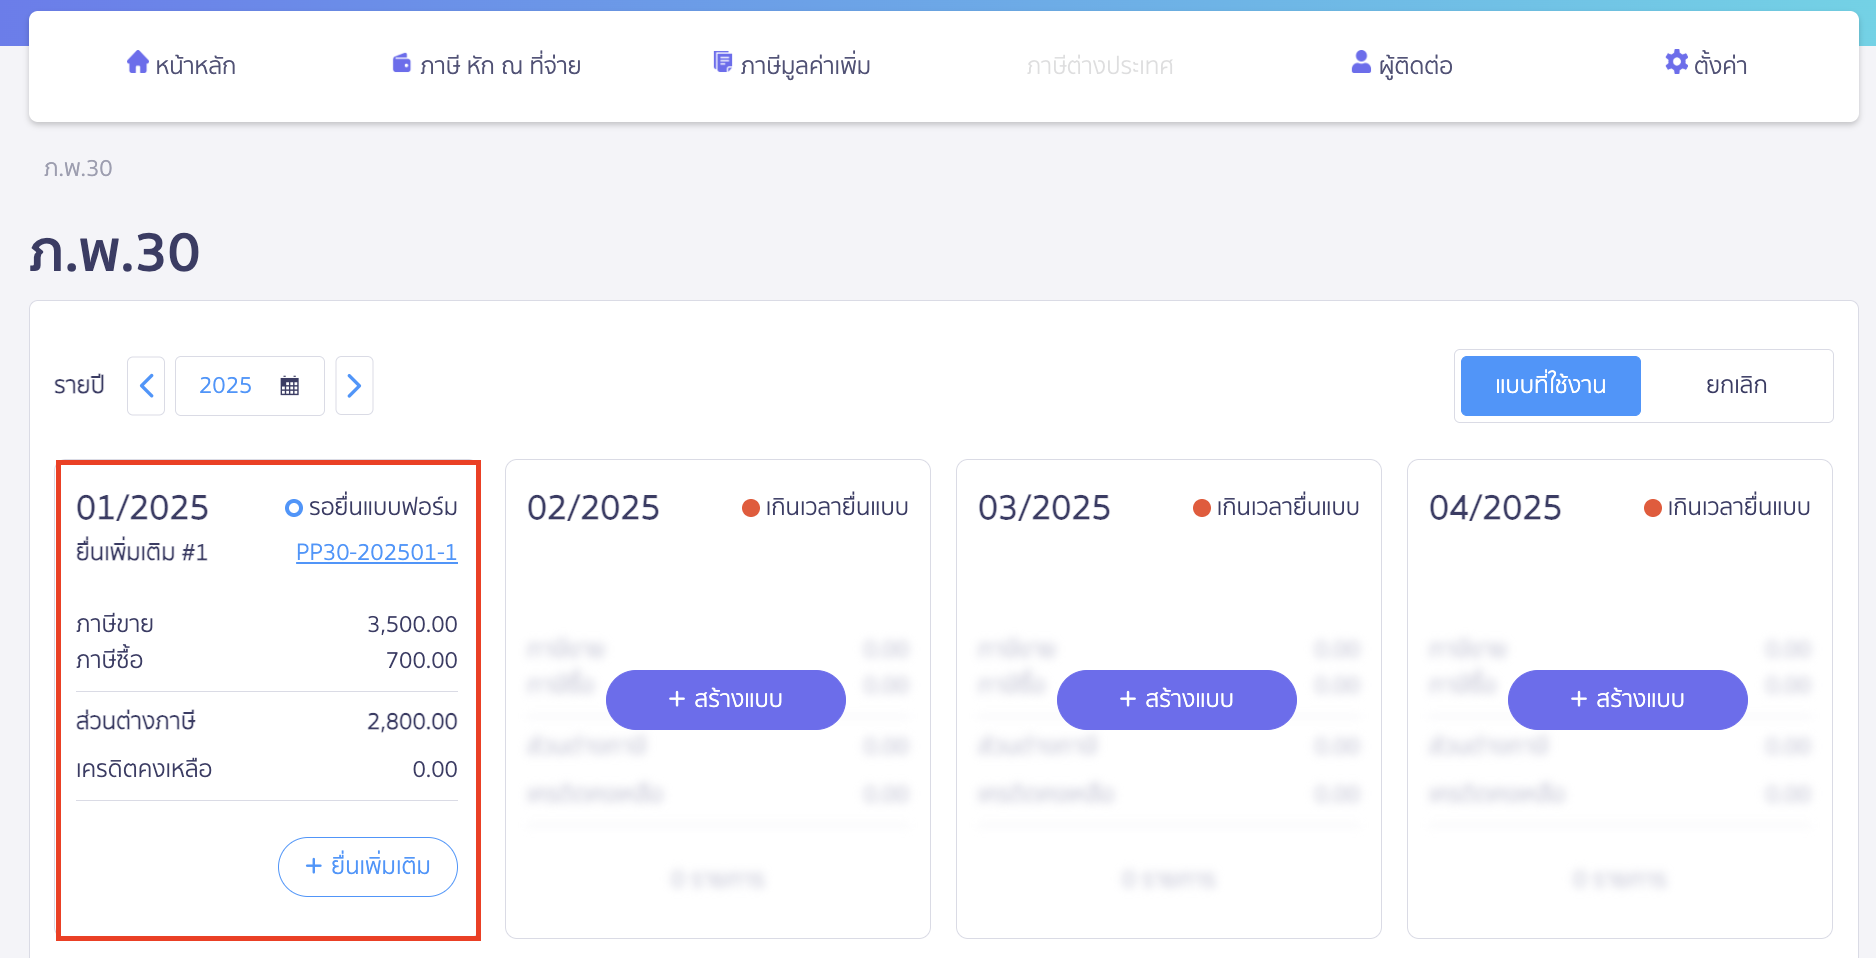Screen dimensions: 1876x958
Task: Click the 2025 year input field
Action: (x=226, y=386)
